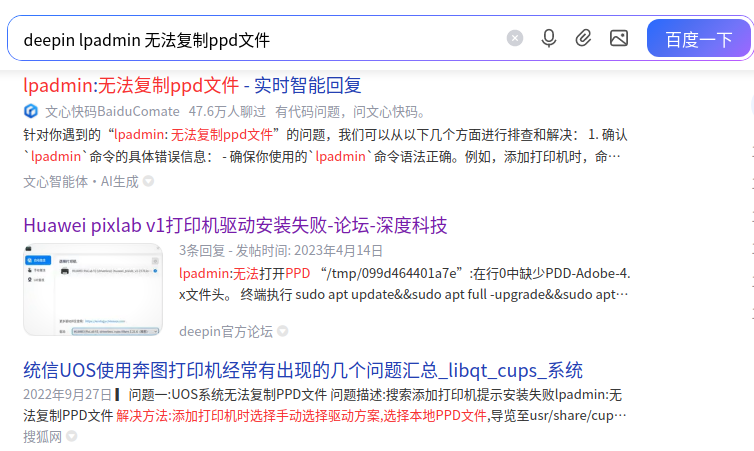
Task: Attach a file using the paperclip icon
Action: (583, 38)
